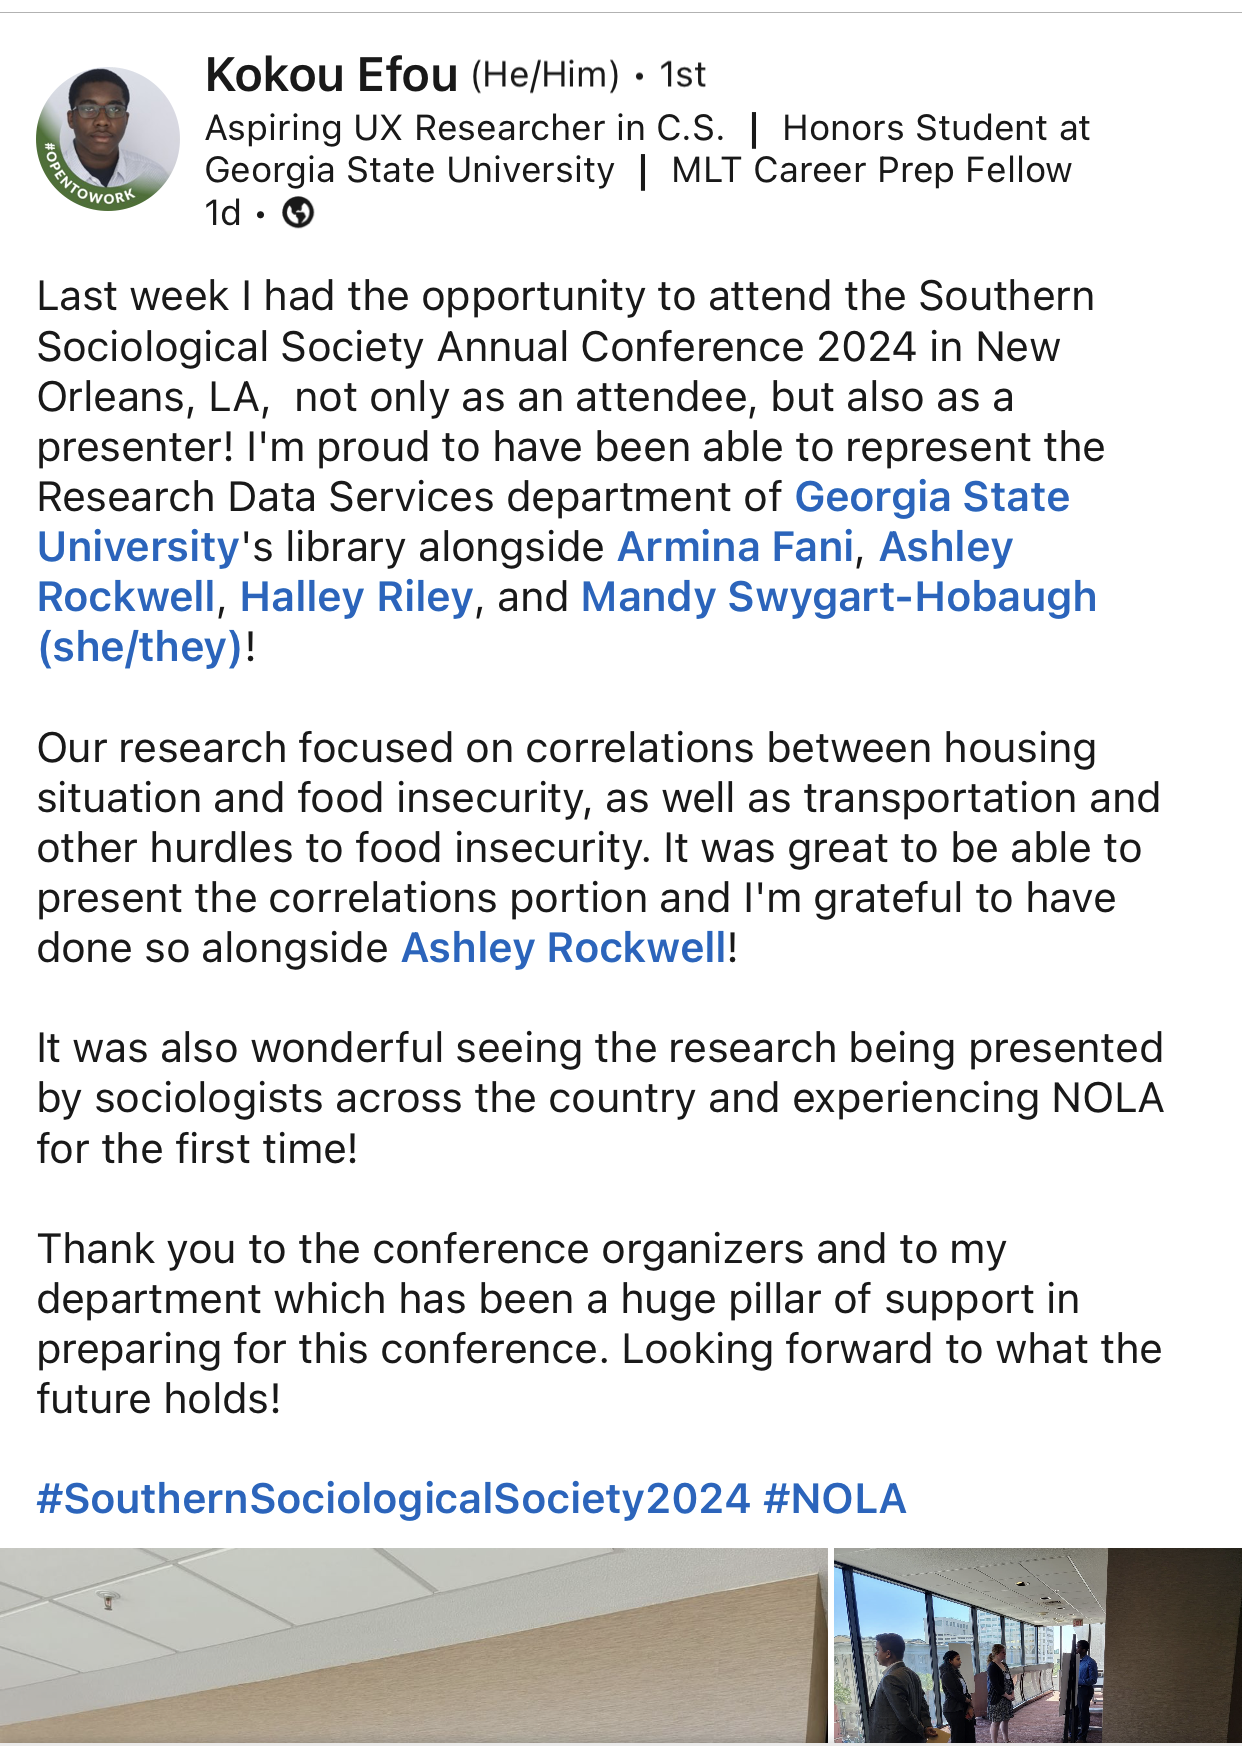Click the 1d post timestamp
Image resolution: width=1242 pixels, height=1754 pixels.
pos(222,213)
